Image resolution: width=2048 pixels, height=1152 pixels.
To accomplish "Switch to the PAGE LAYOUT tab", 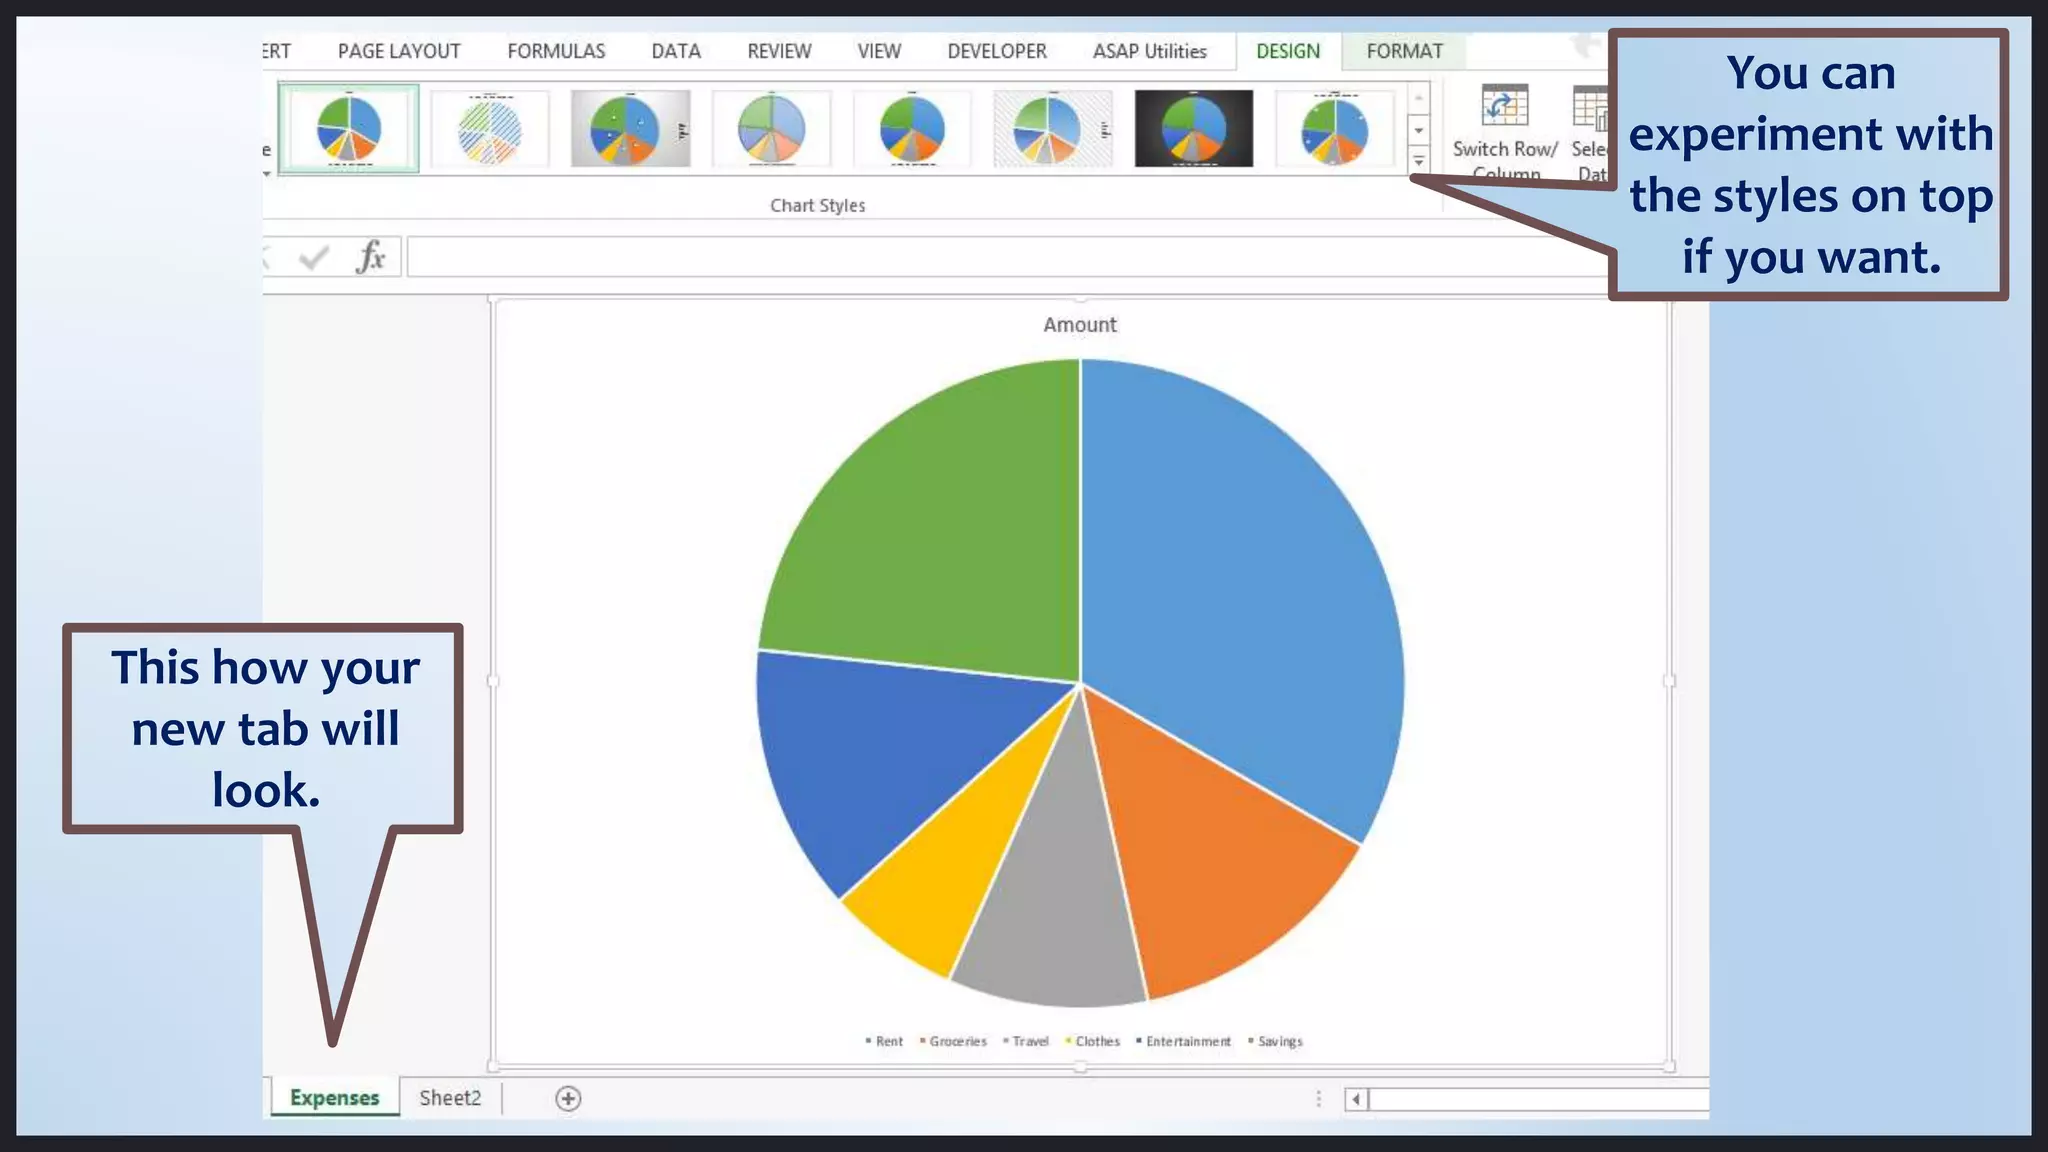I will 399,51.
